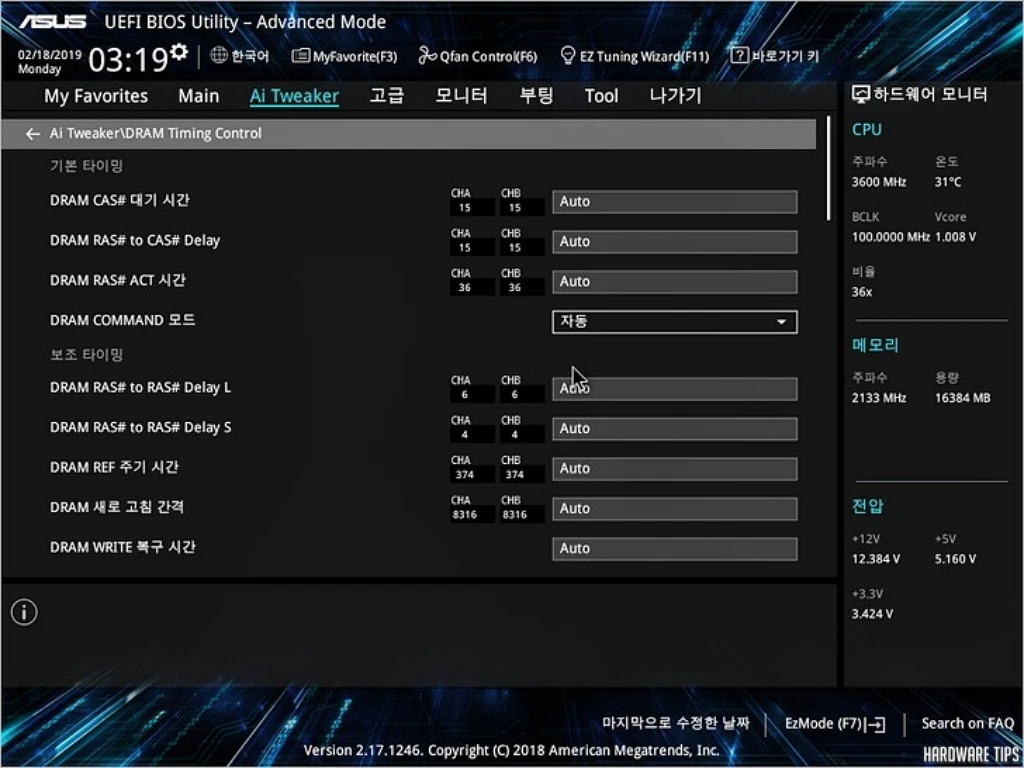Click the back arrow in DRAM Timing Control
1024x768 pixels.
33,134
